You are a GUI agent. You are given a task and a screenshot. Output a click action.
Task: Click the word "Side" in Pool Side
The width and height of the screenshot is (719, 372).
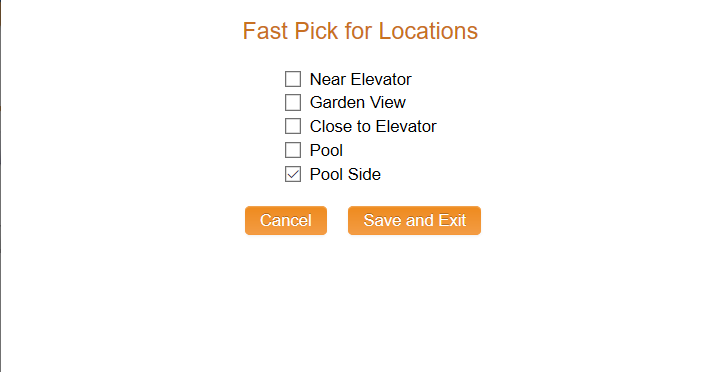point(364,174)
